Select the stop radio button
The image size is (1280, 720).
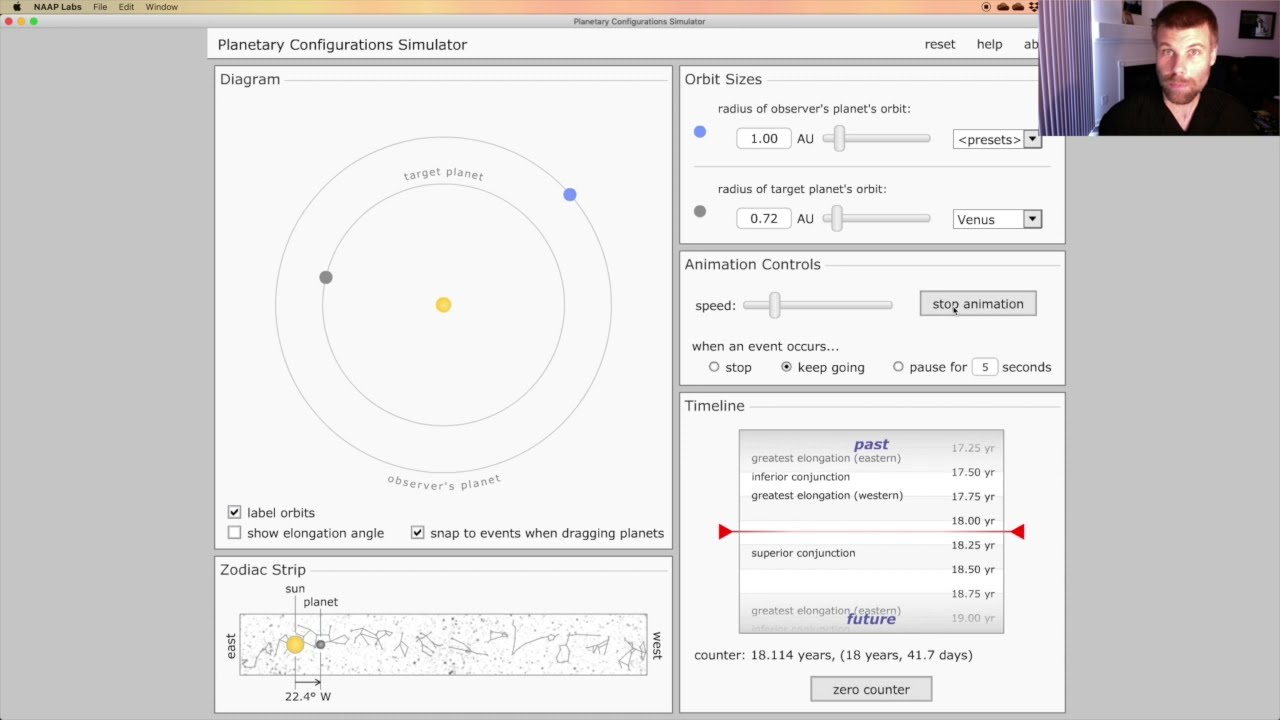(714, 367)
